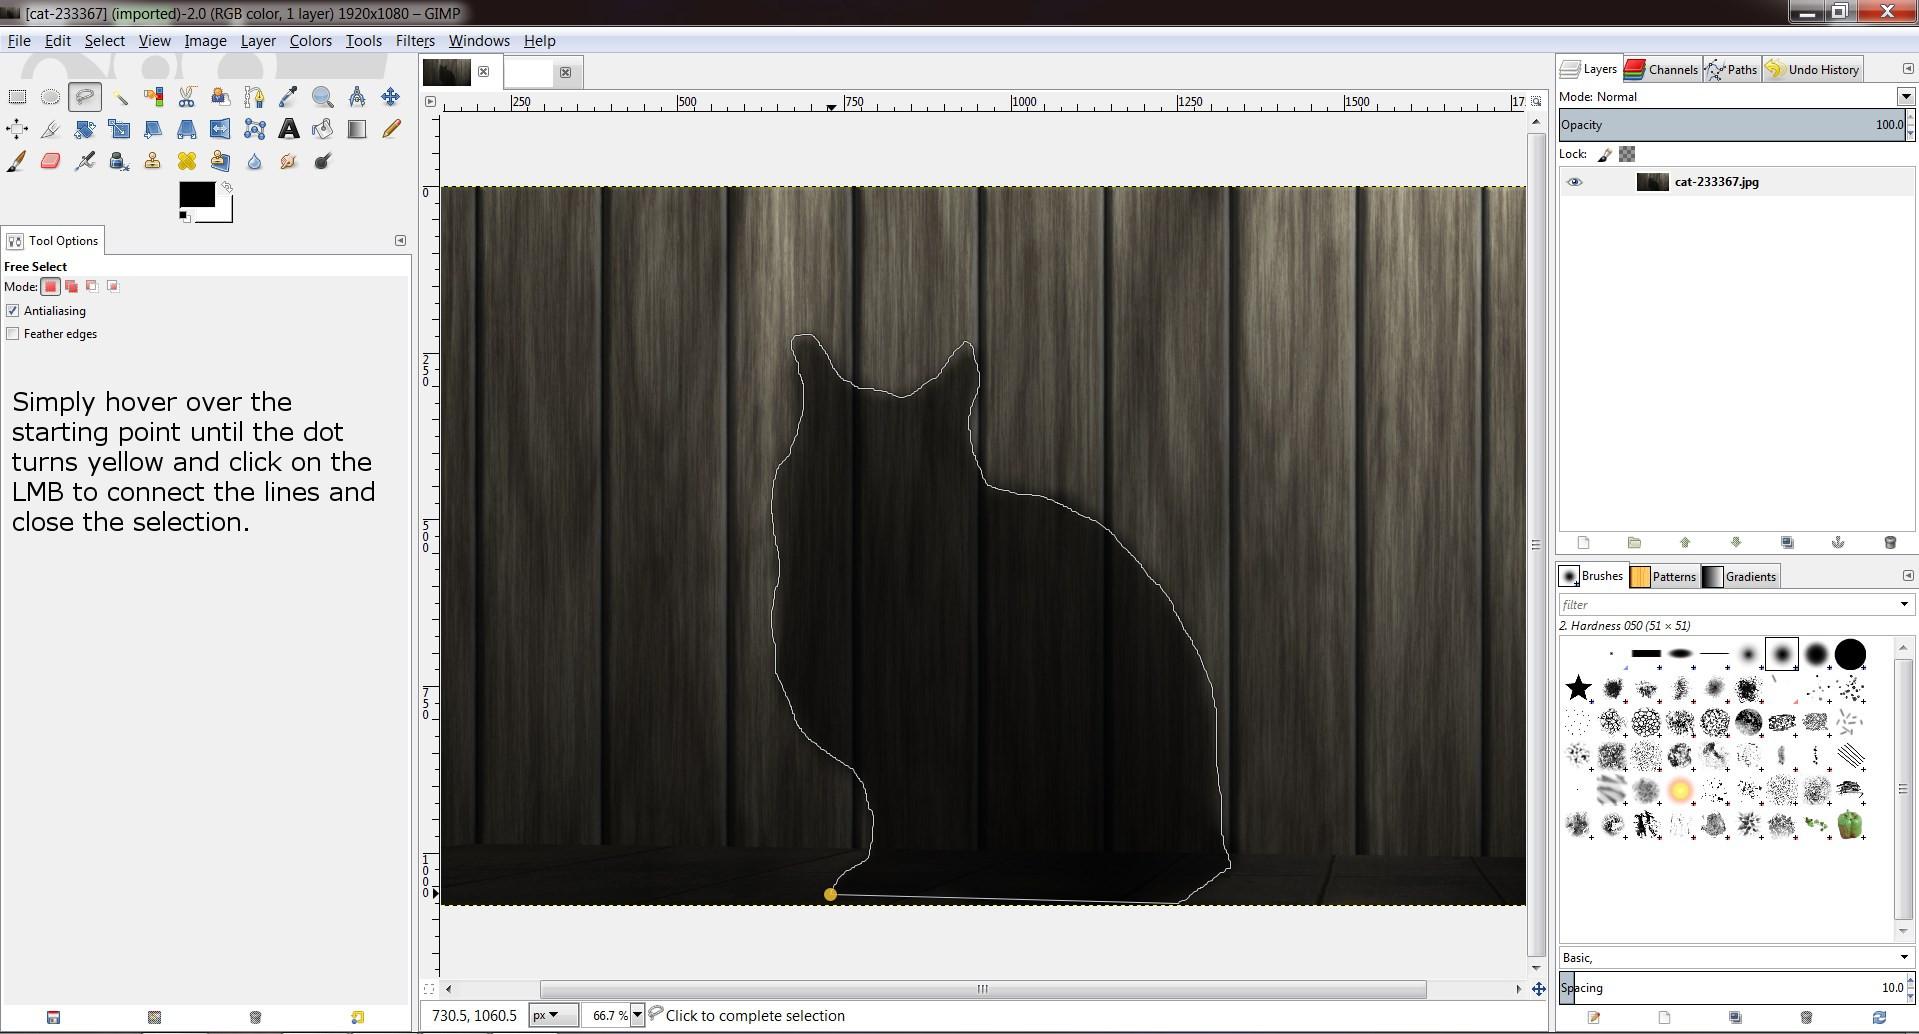Swap foreground and background colors
Screen dimensions: 1919x1034
pos(227,187)
